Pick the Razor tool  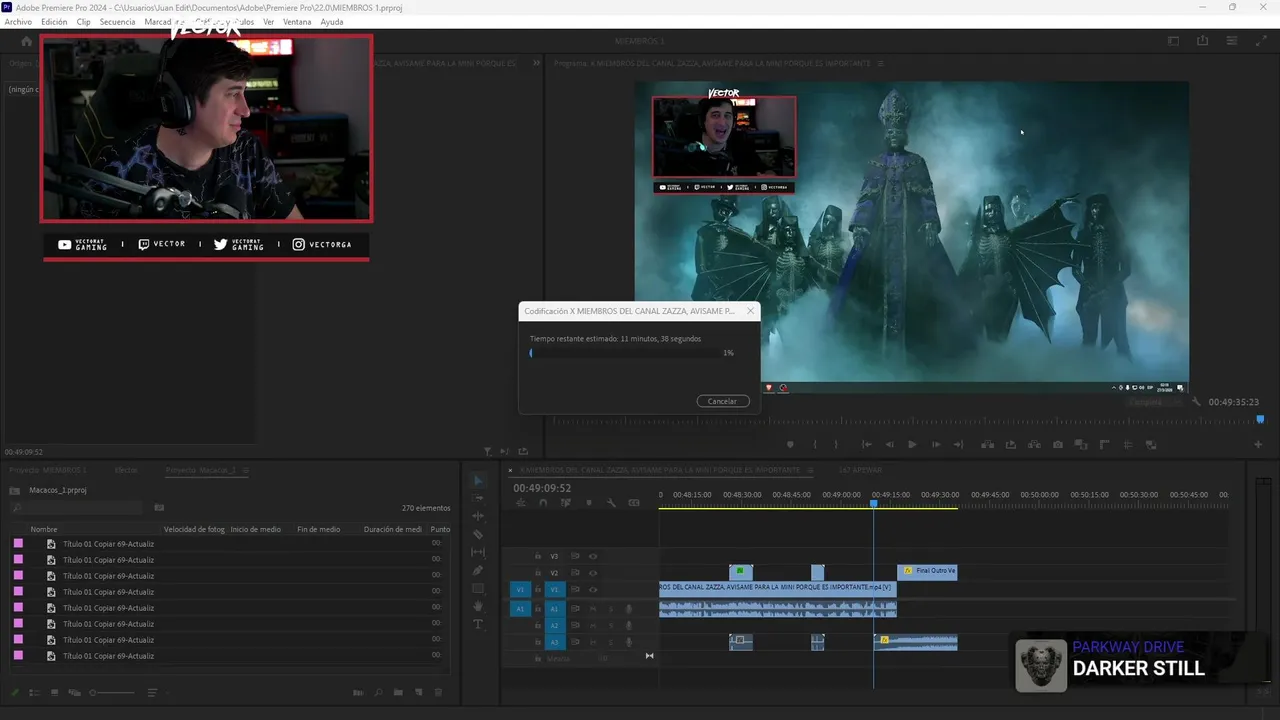(478, 534)
